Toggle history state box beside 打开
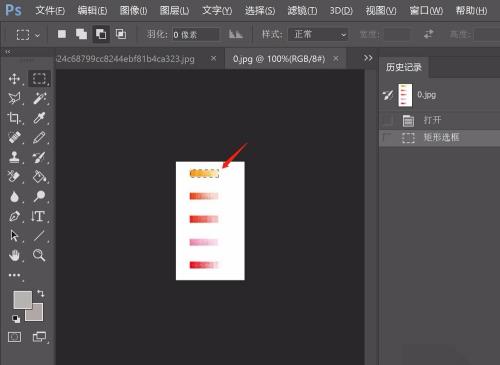 click(x=388, y=120)
